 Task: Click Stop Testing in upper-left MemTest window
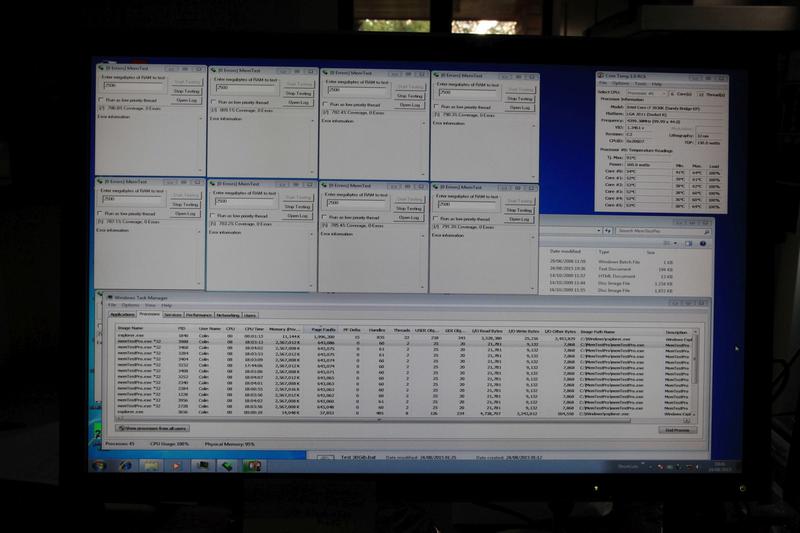pos(186,91)
